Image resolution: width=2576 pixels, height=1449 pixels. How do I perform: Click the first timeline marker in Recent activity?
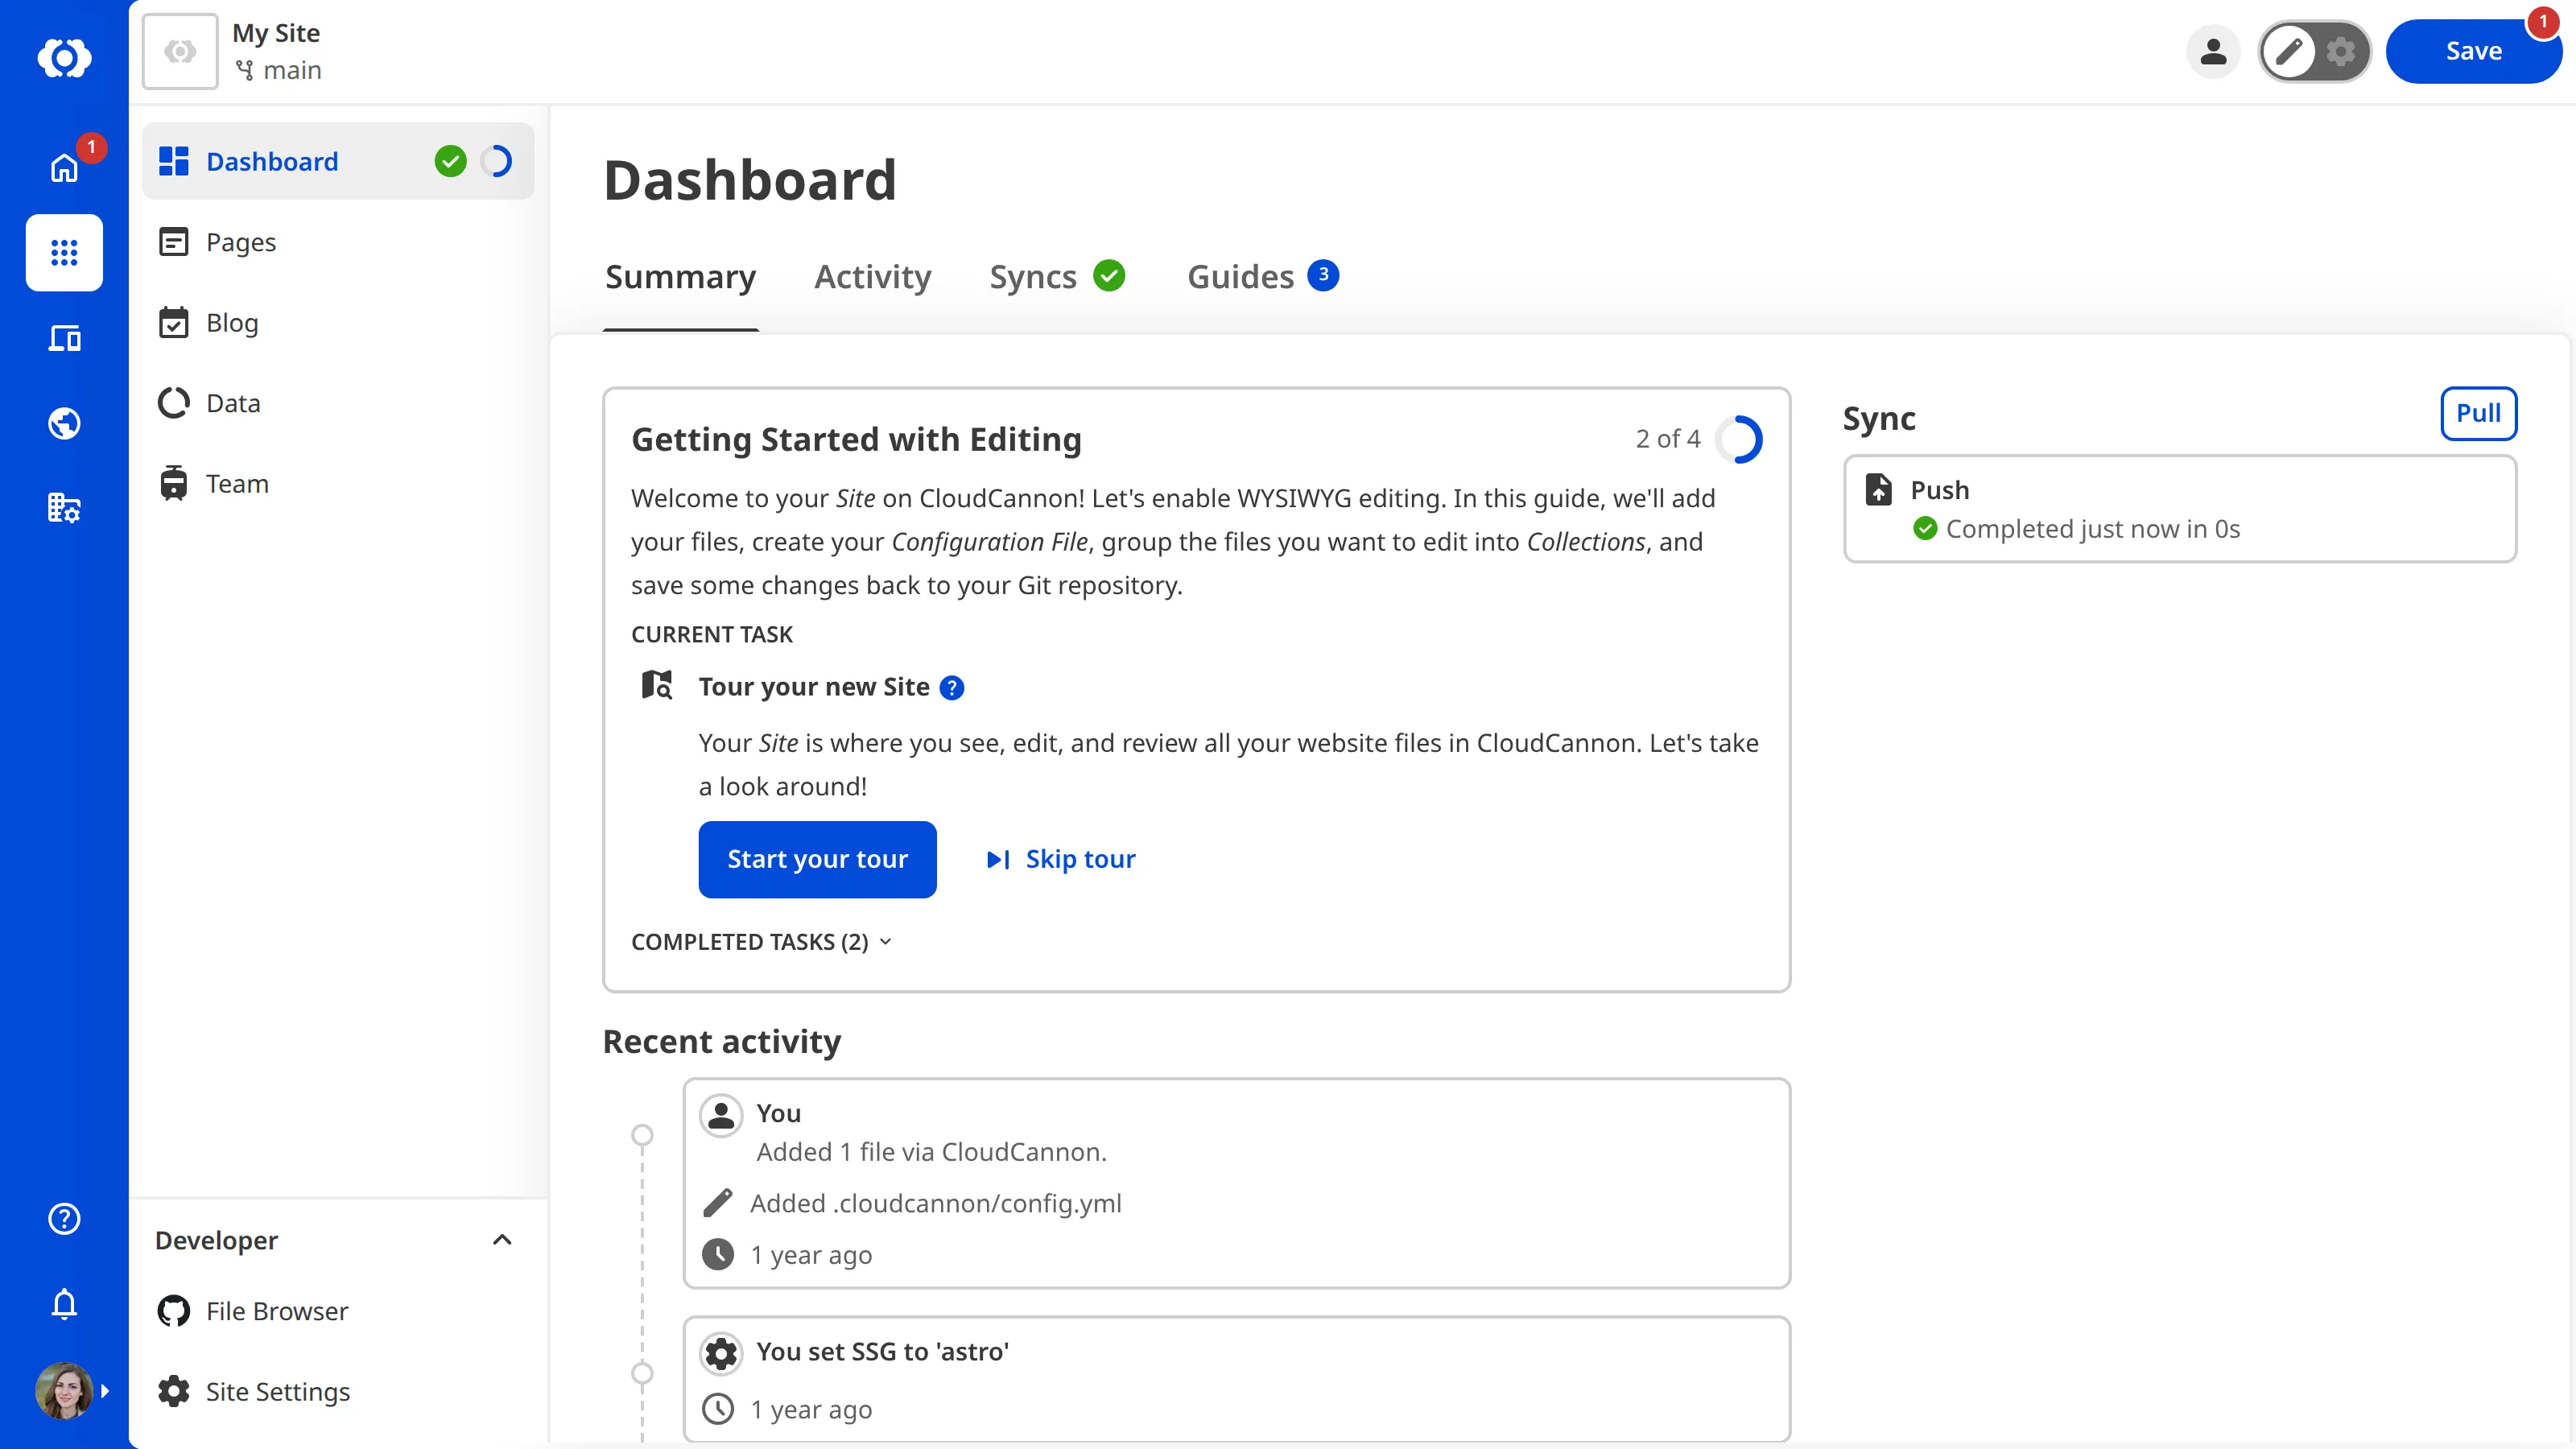[x=642, y=1135]
